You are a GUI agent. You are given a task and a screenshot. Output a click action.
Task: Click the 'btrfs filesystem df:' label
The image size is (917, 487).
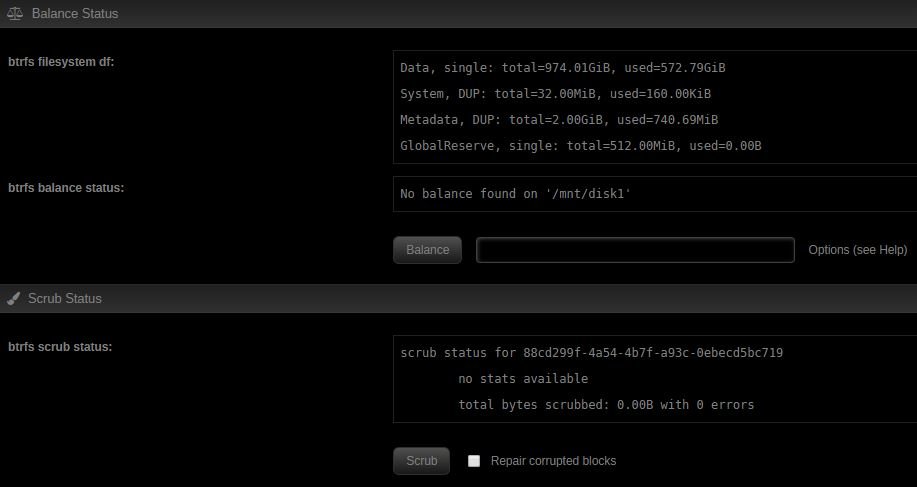(61, 62)
